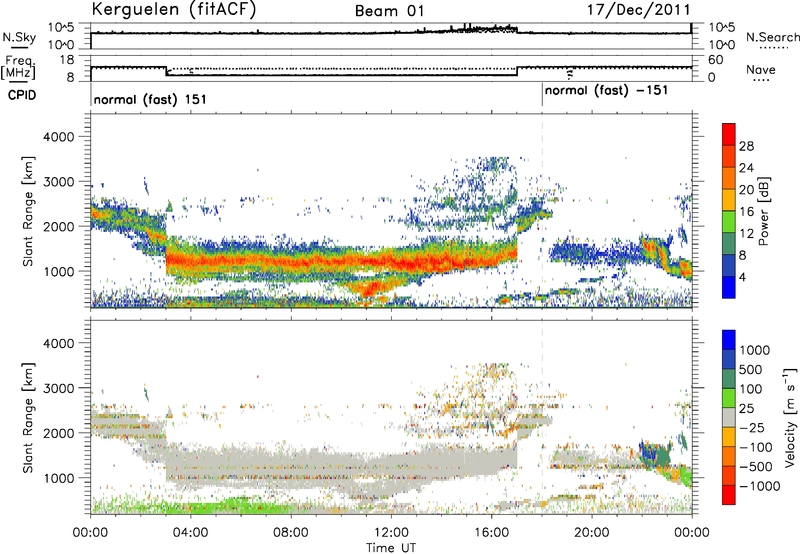Click the bright blue bottom segment of power colorbar

(x=729, y=287)
